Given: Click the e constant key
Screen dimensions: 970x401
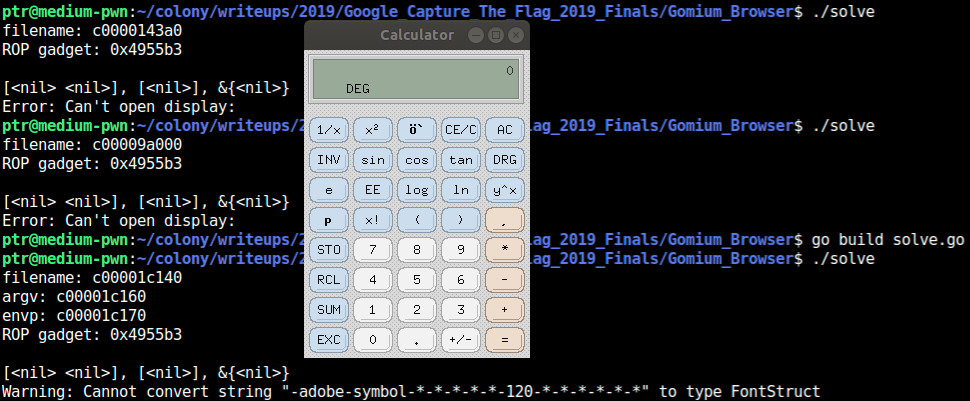Looking at the screenshot, I should 328,190.
